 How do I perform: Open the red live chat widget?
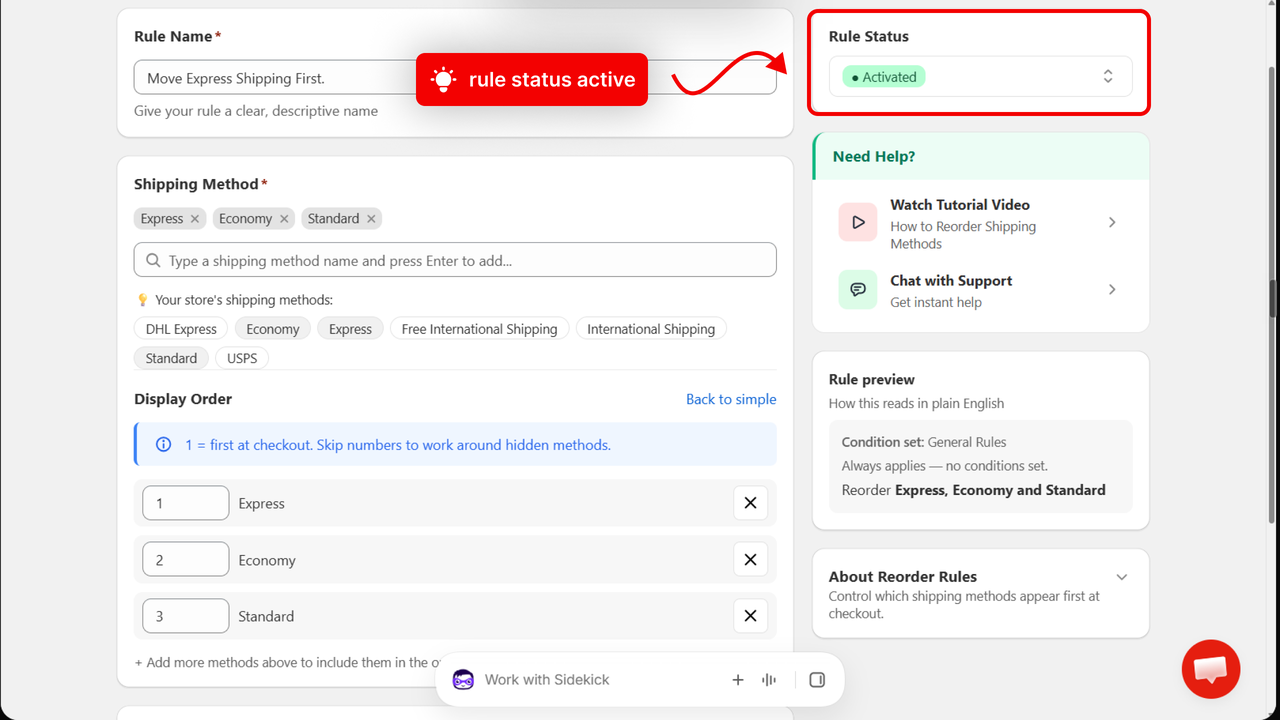coord(1211,669)
